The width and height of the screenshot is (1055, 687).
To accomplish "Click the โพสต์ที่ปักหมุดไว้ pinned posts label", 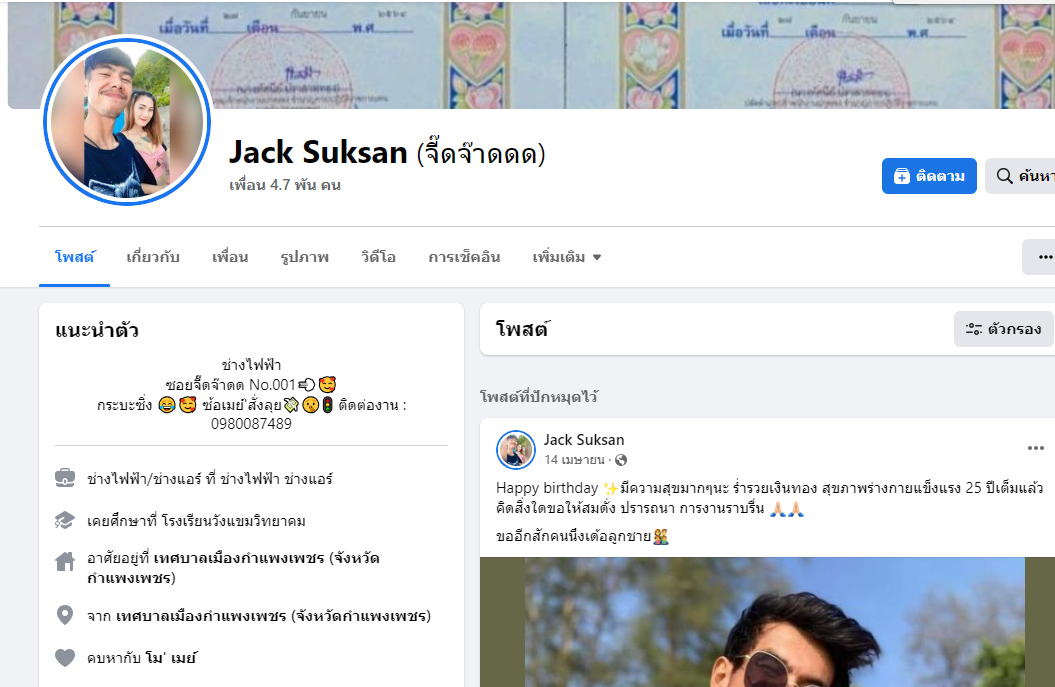I will [539, 397].
